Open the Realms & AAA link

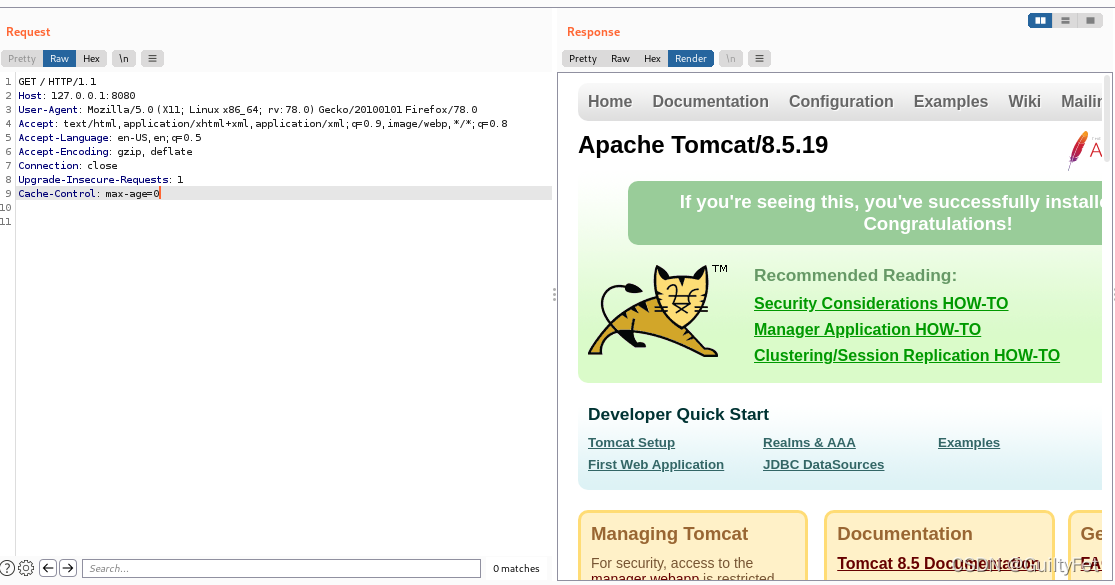(809, 443)
